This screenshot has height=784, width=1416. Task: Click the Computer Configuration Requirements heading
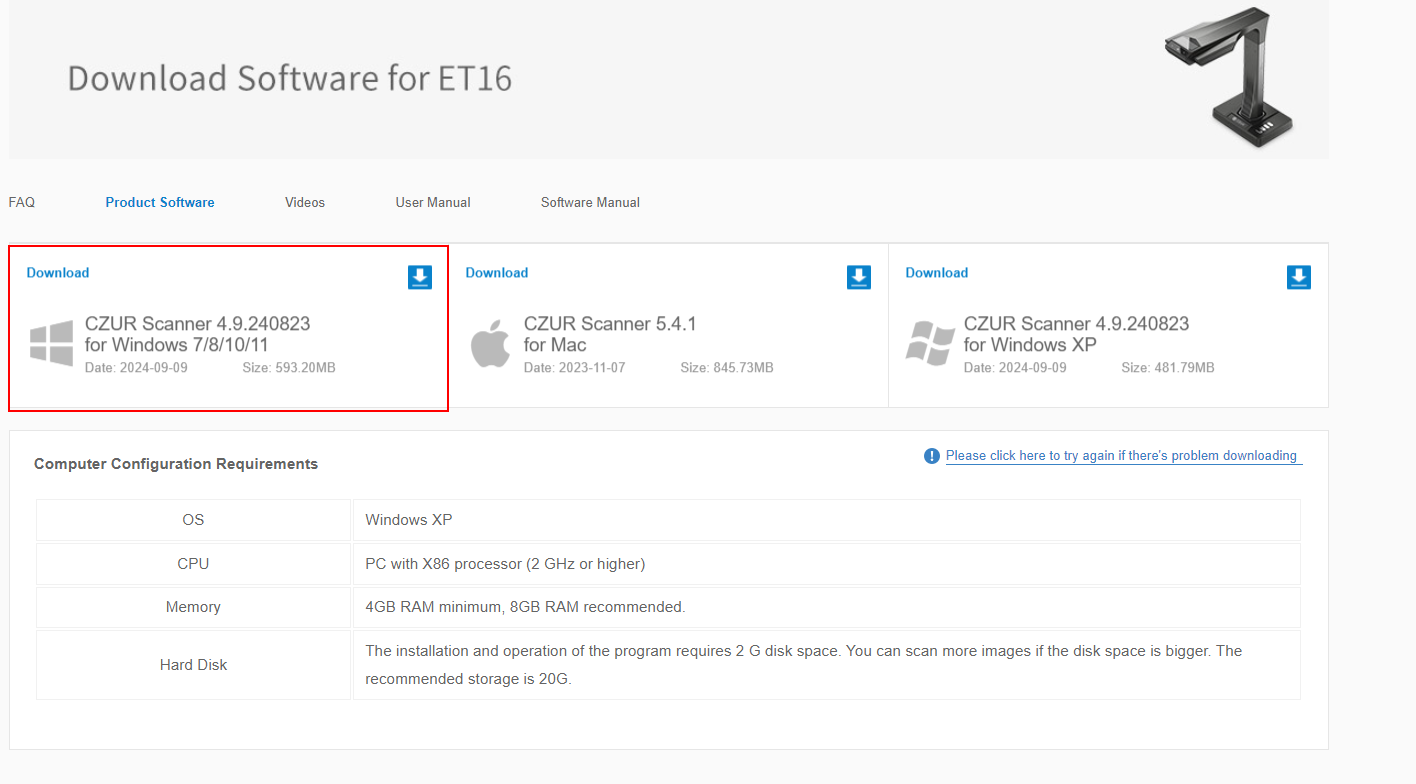click(x=176, y=464)
